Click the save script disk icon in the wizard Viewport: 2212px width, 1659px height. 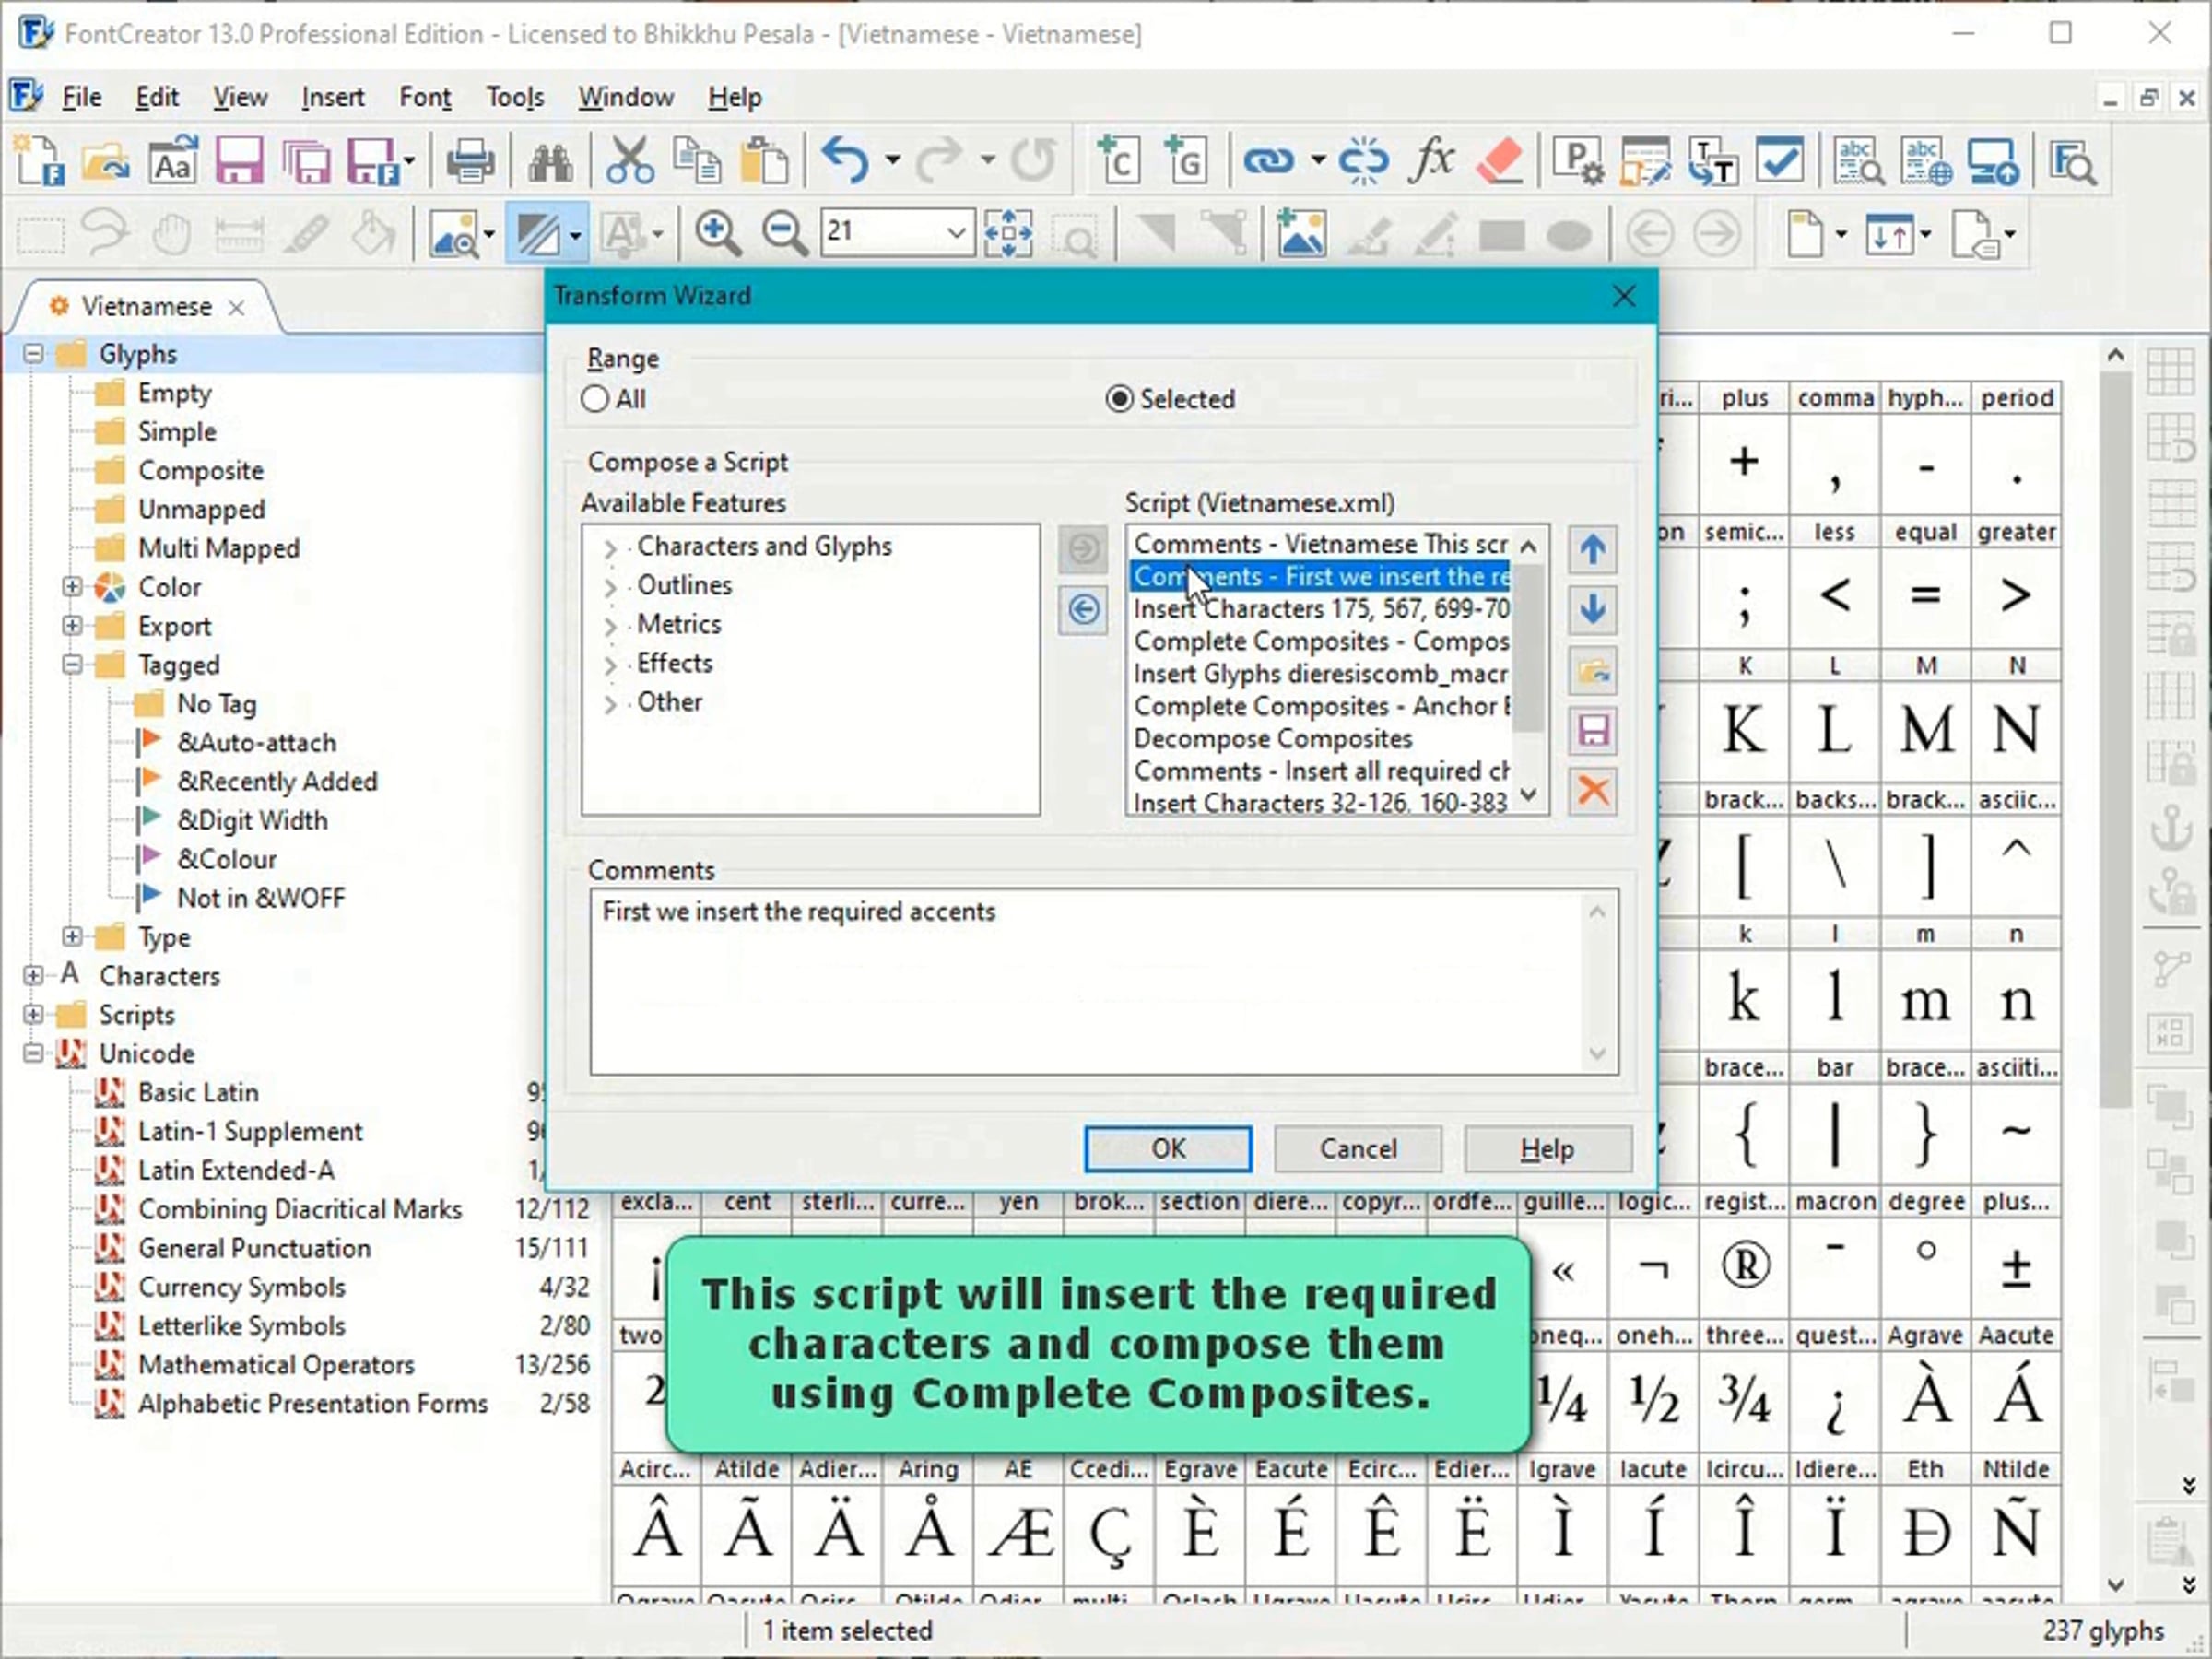pos(1592,731)
